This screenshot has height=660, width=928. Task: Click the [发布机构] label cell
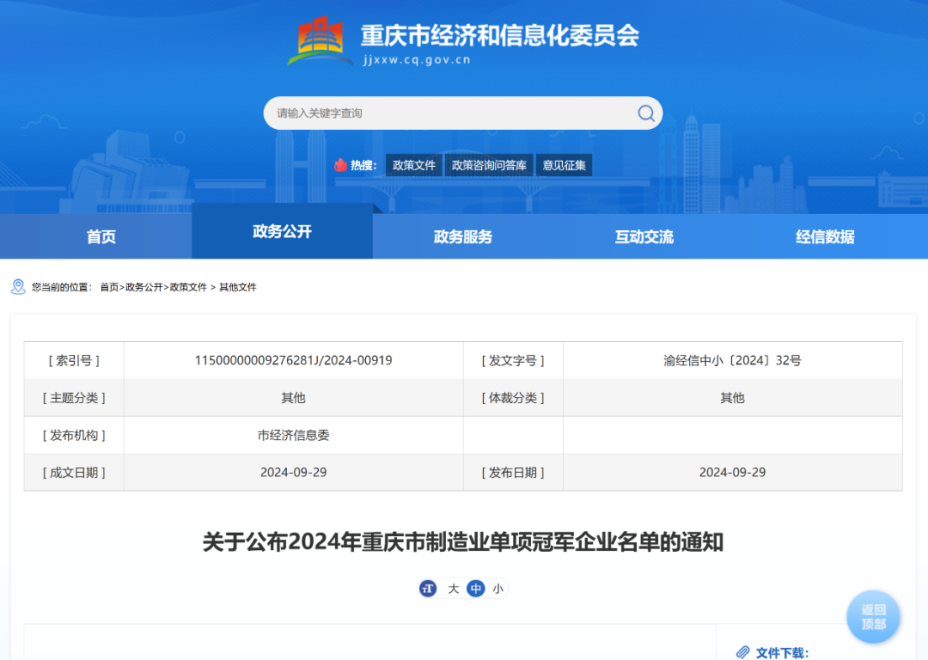[74, 435]
